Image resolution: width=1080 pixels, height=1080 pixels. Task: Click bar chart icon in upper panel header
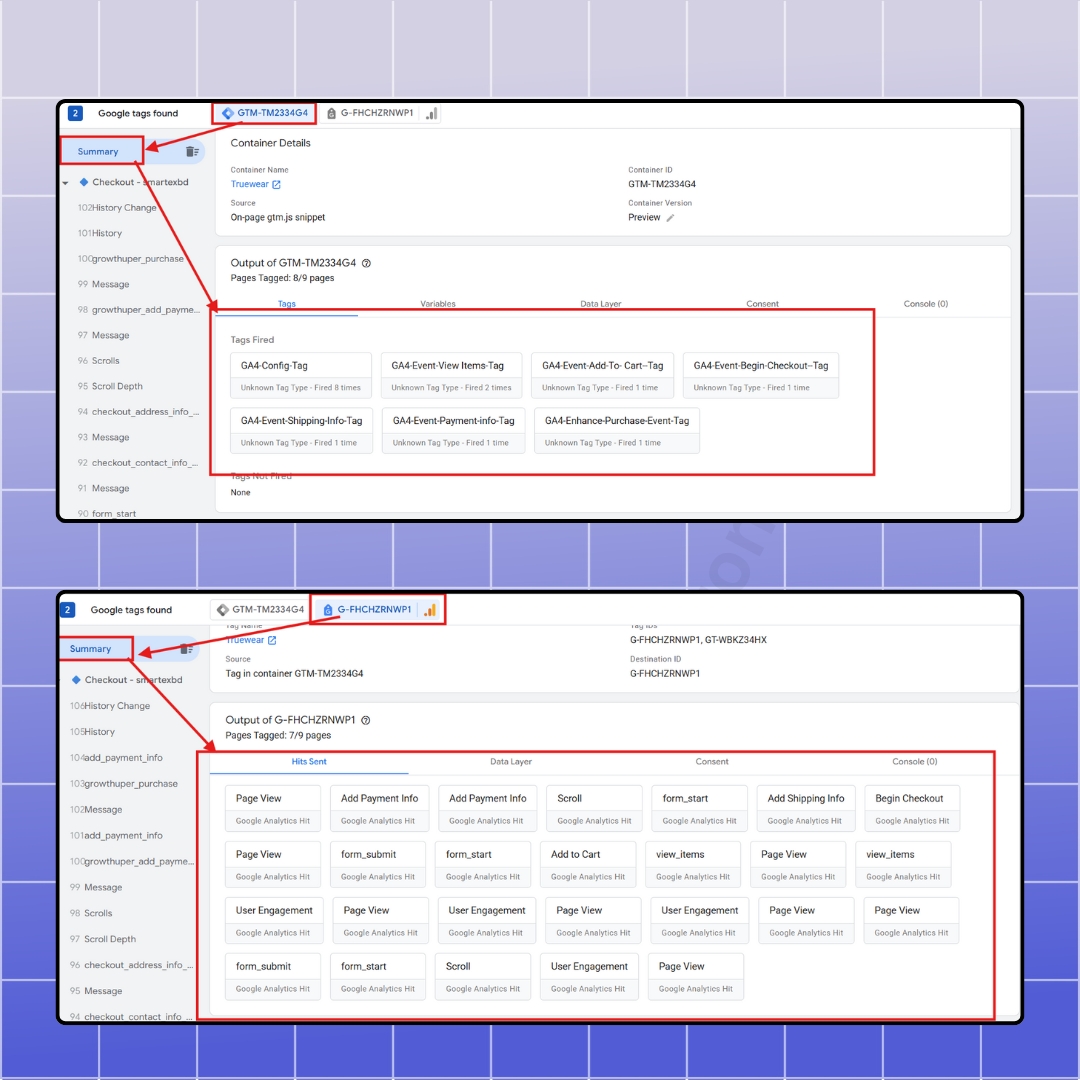click(x=431, y=114)
